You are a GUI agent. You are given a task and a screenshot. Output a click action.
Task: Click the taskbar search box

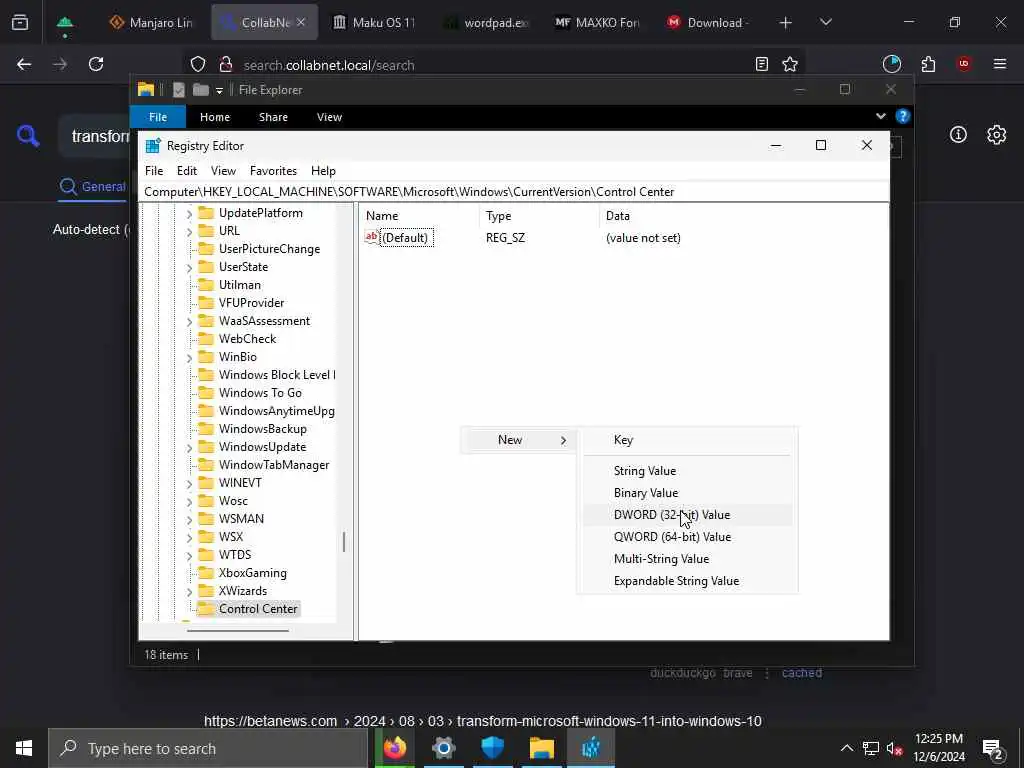click(208, 748)
